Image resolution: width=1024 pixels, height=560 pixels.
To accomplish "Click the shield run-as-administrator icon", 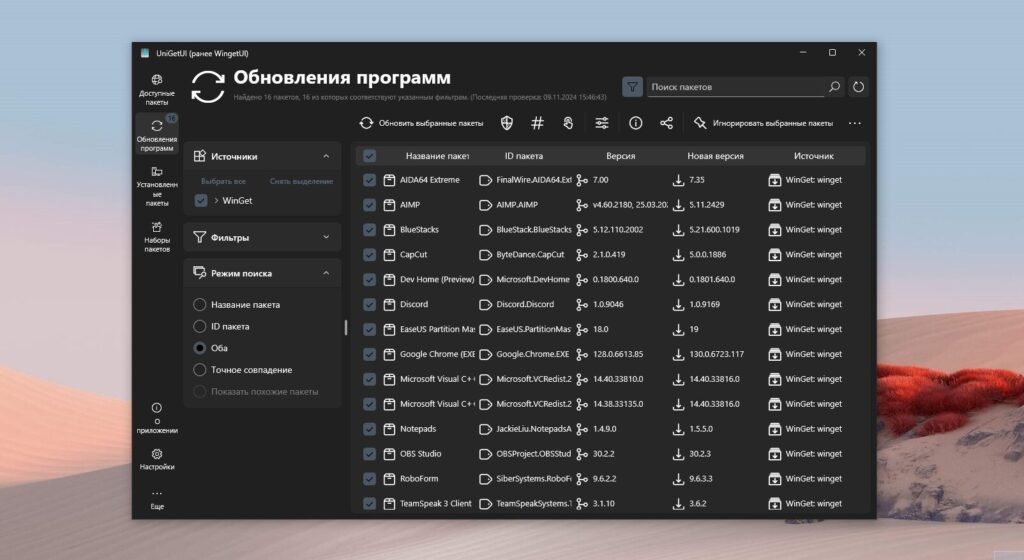I will click(x=507, y=123).
